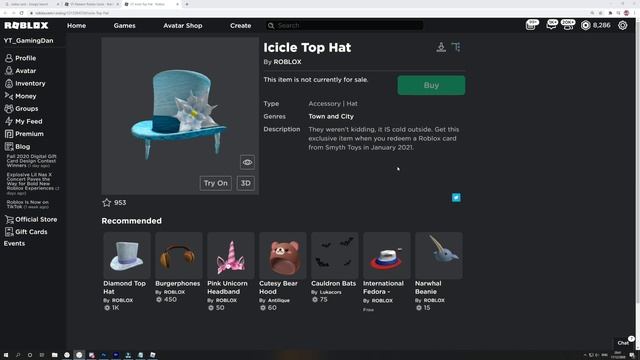This screenshot has width=640, height=360.
Task: Open the taskbar search magnifier
Action: point(18,355)
